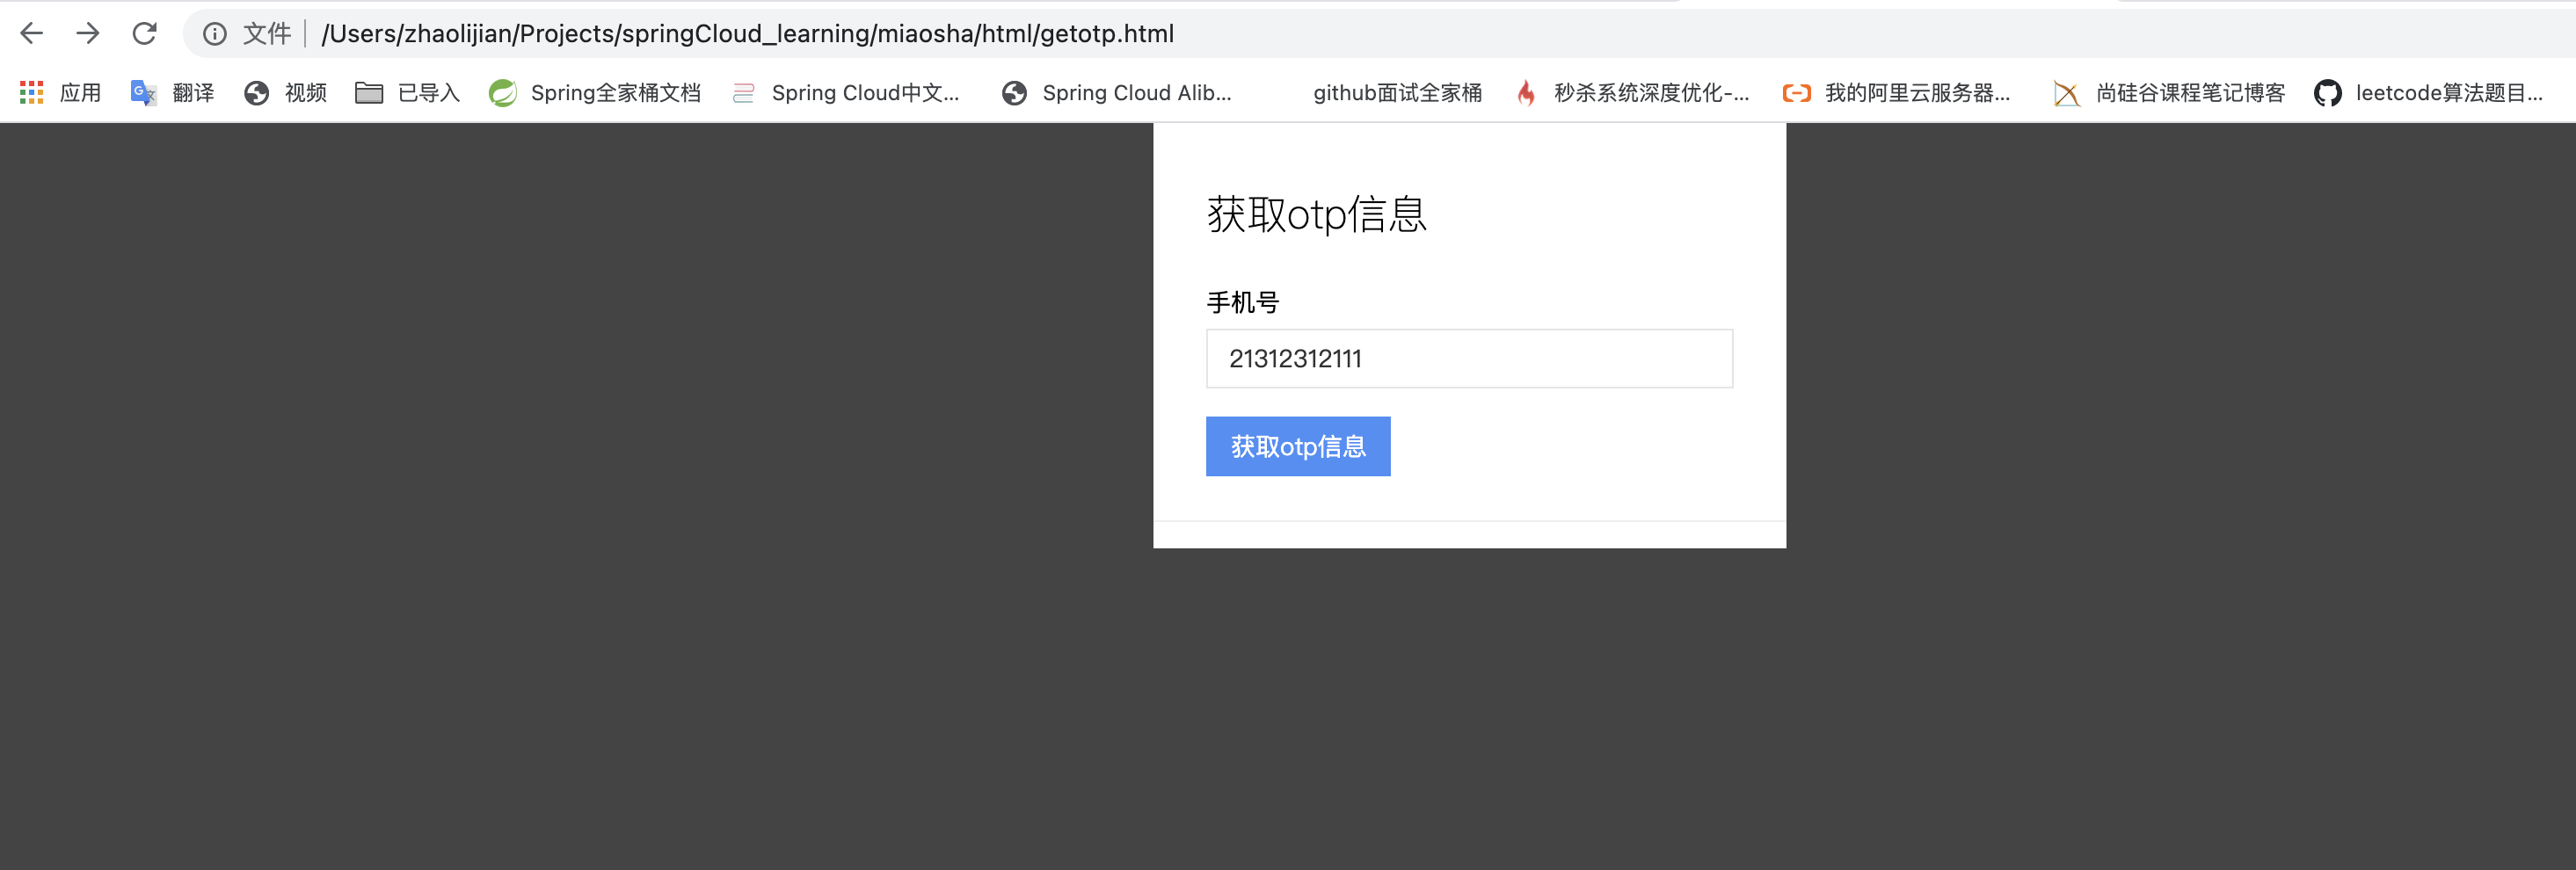The width and height of the screenshot is (2576, 870).
Task: Click the 文件 label in address bar
Action: click(267, 34)
